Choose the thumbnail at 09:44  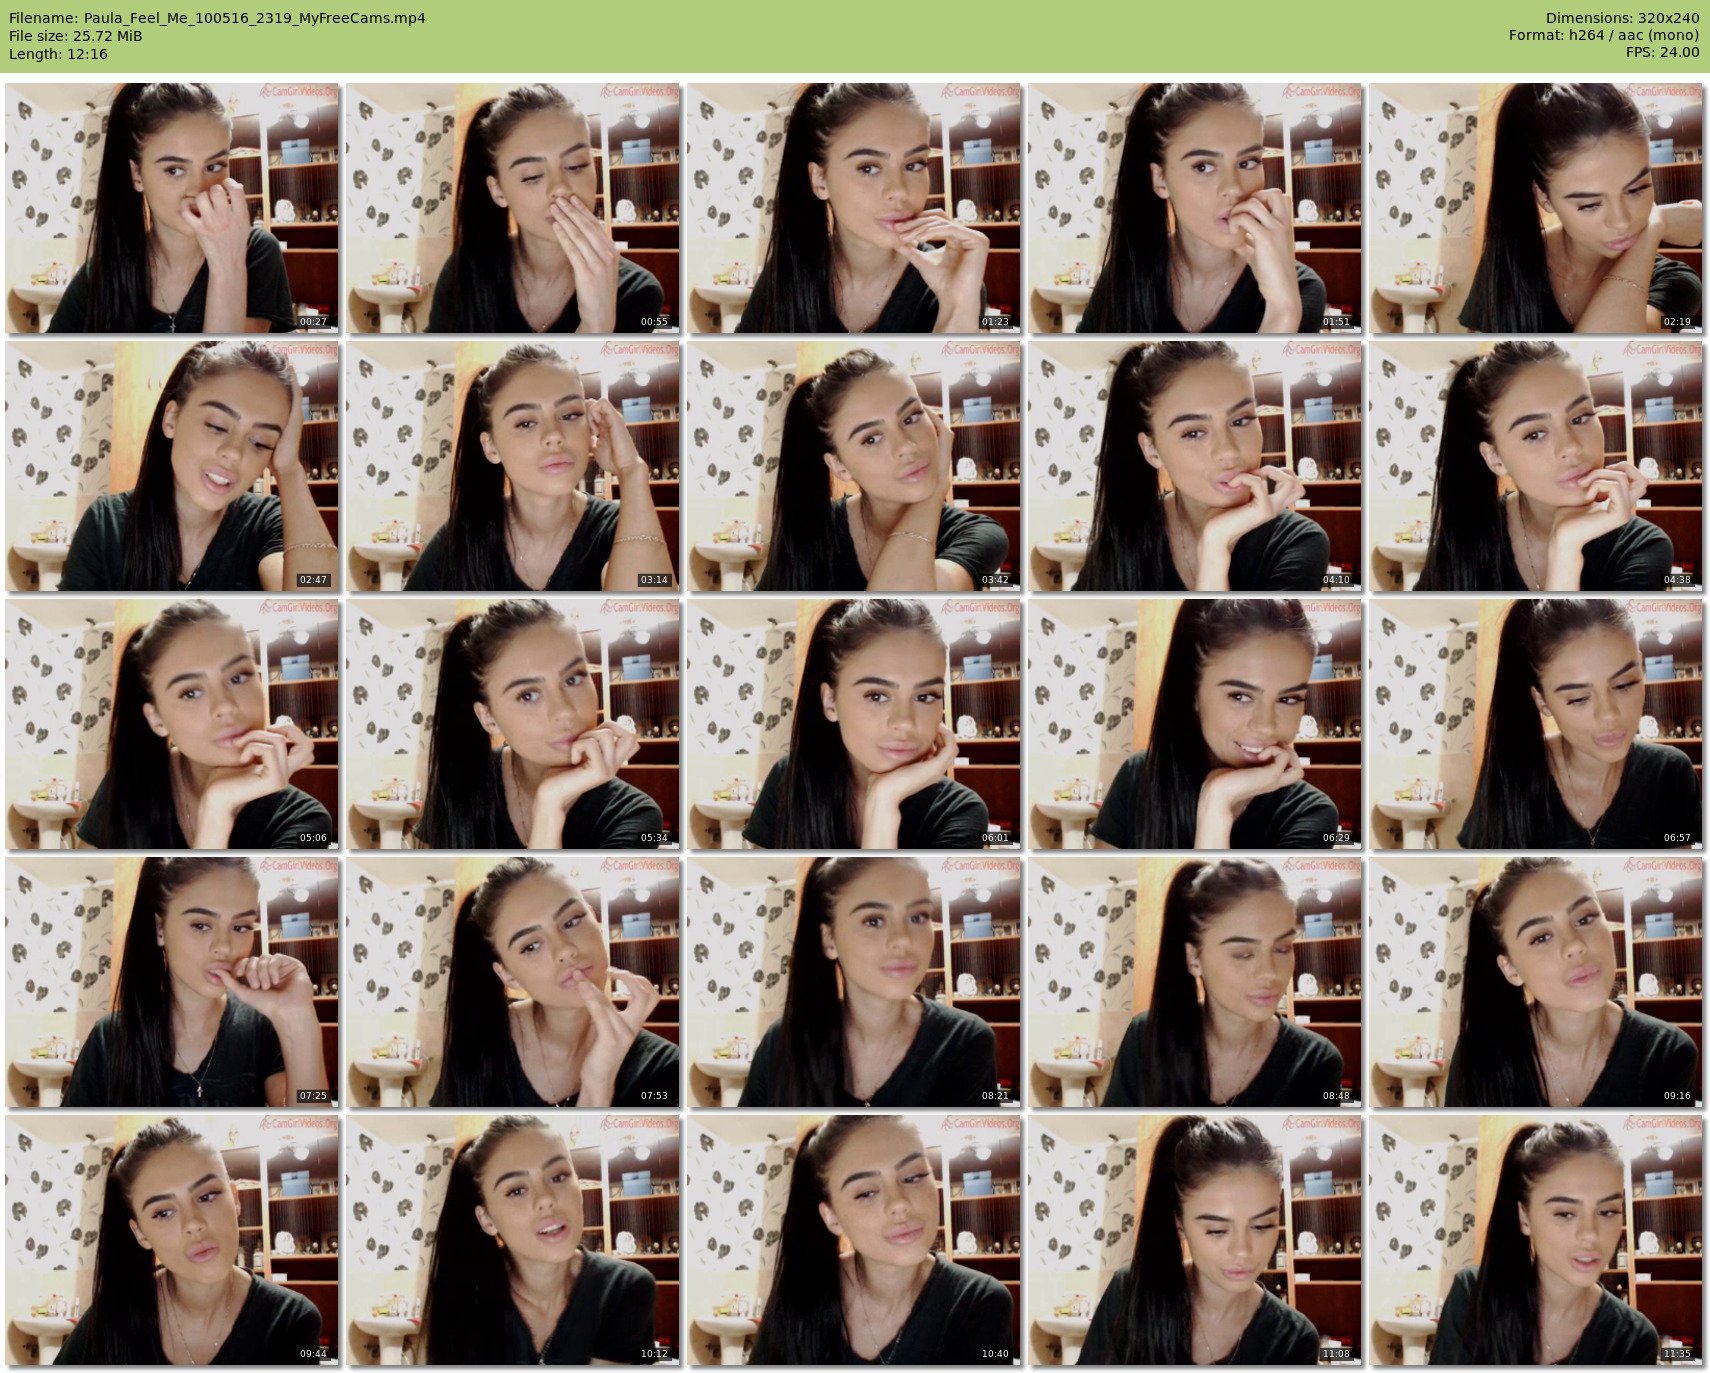click(172, 1240)
